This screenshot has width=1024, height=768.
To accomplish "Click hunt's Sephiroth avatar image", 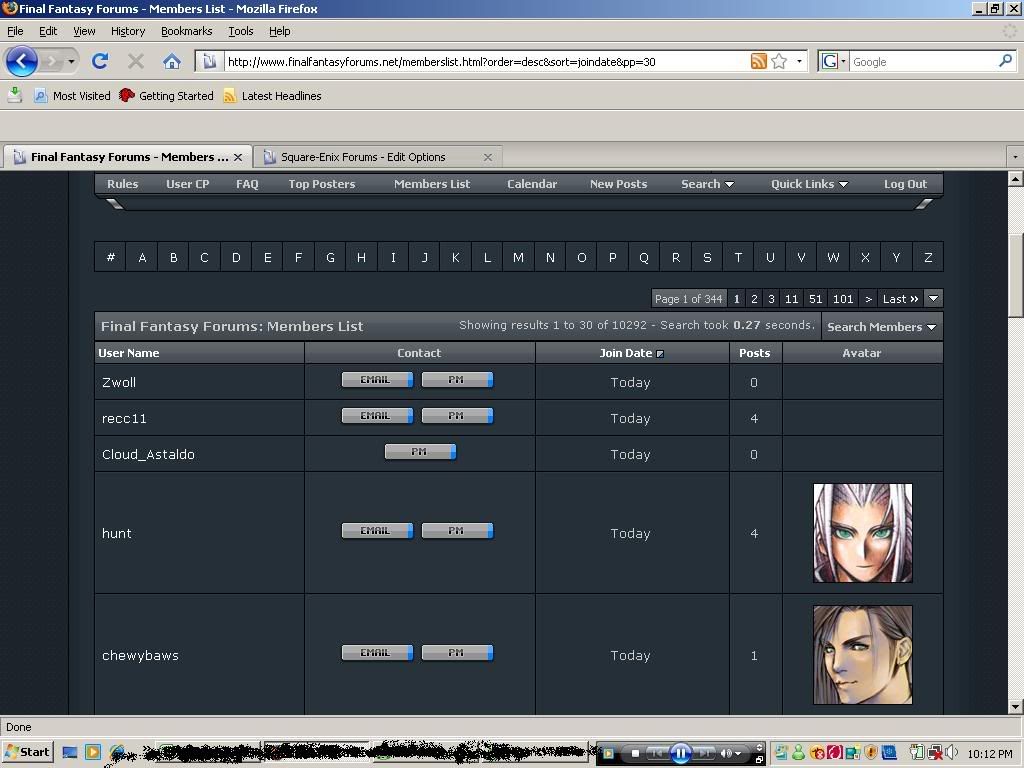I will coord(863,533).
